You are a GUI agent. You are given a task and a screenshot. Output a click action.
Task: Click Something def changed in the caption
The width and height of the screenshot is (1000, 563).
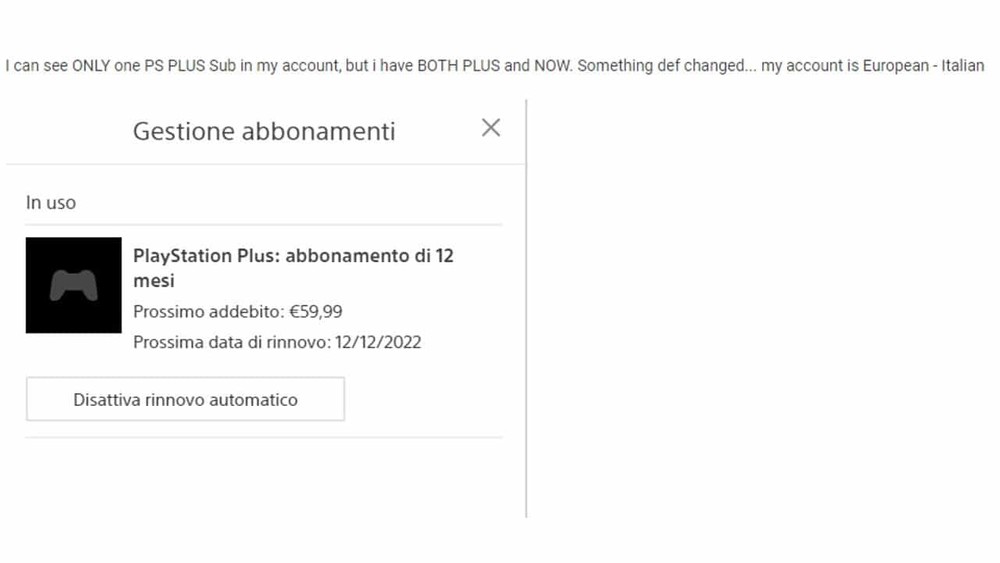coord(661,66)
